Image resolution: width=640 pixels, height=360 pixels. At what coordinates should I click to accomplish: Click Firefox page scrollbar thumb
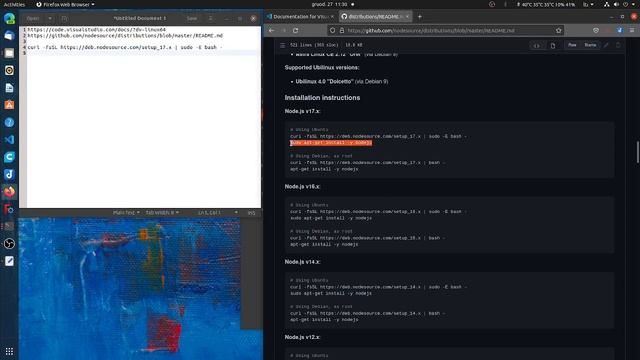pos(638,152)
